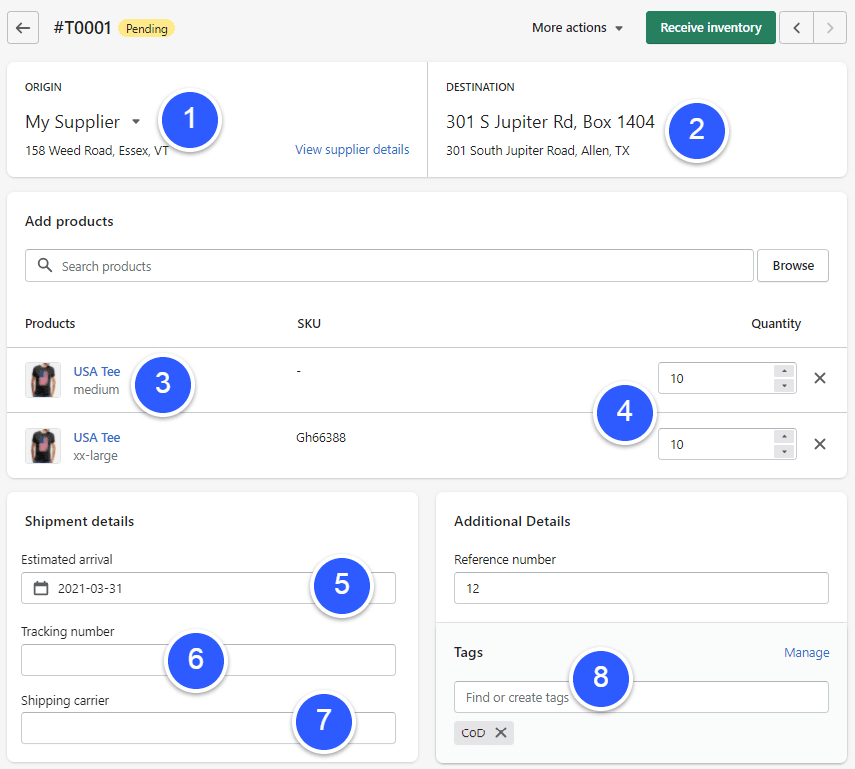Click the #T0001 transfer title

click(x=82, y=28)
